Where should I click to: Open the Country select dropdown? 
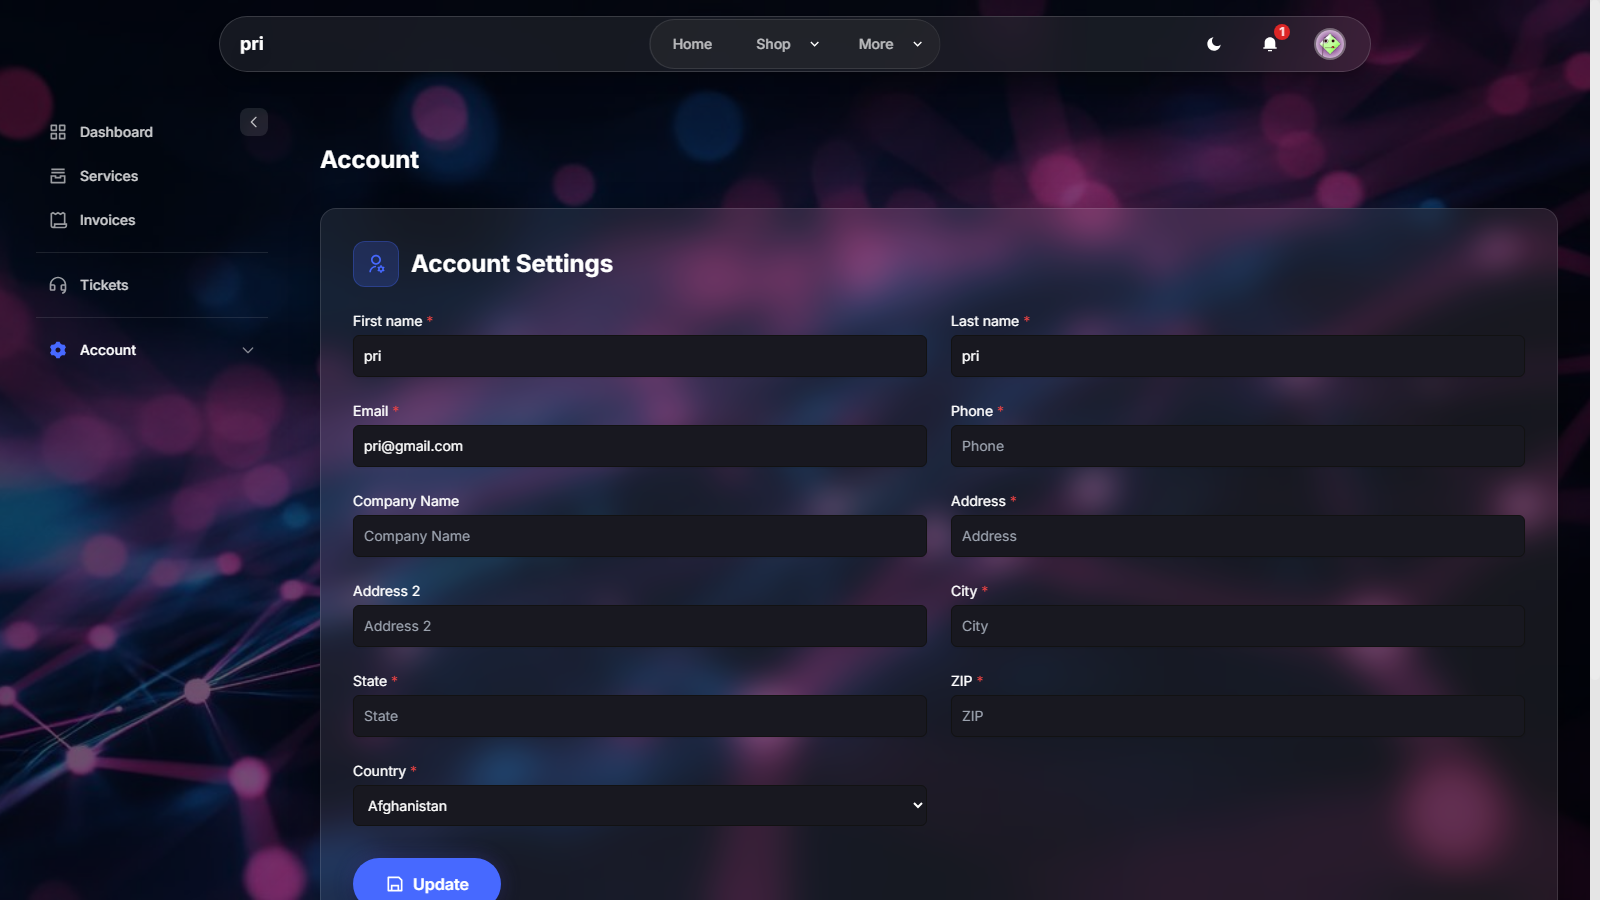click(x=639, y=806)
